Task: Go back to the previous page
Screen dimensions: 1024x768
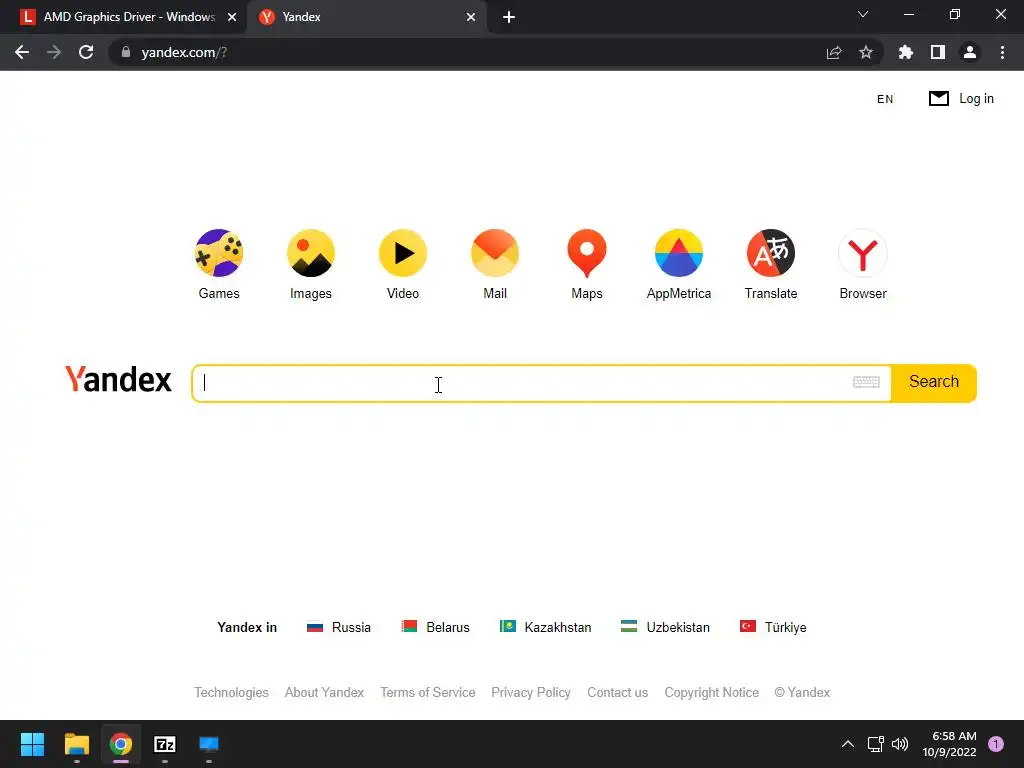Action: point(22,52)
